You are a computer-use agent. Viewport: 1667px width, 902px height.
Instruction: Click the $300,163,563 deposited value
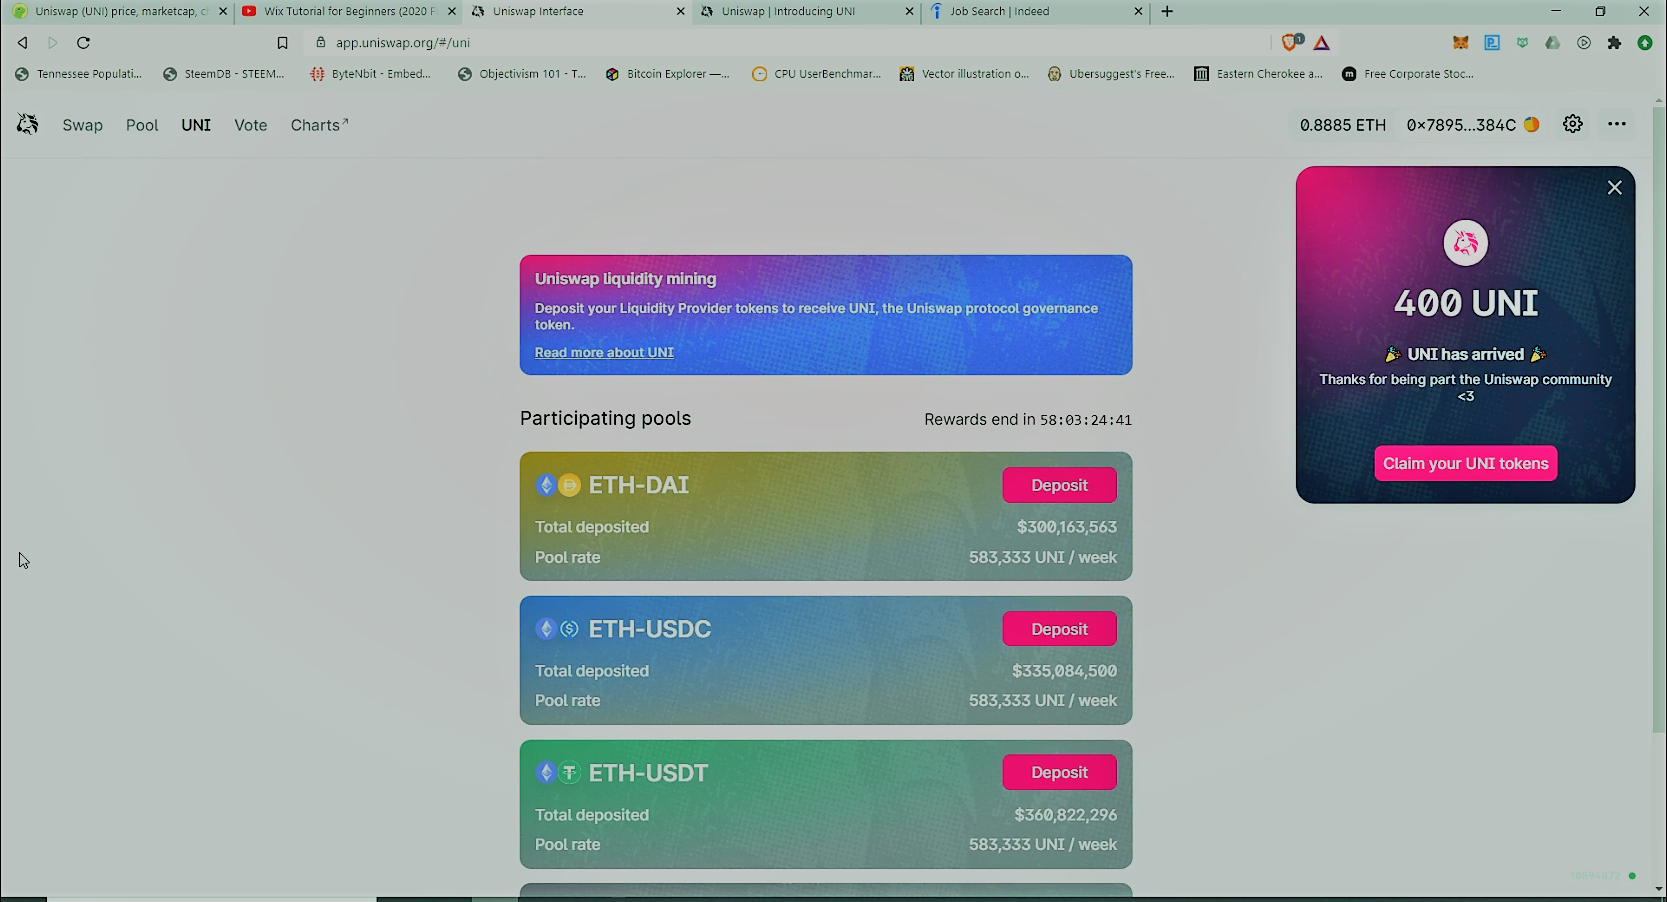click(1067, 527)
